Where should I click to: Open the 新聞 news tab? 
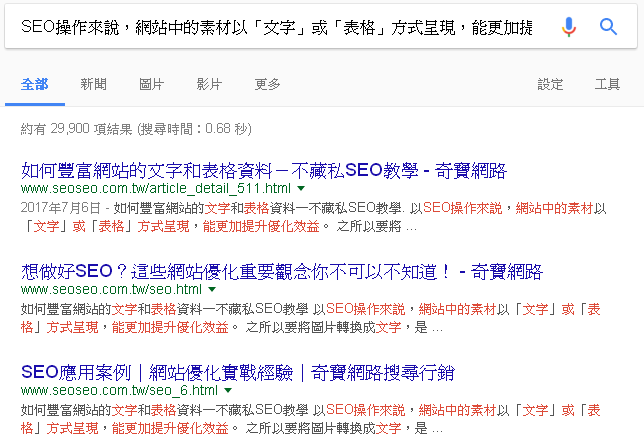[94, 84]
